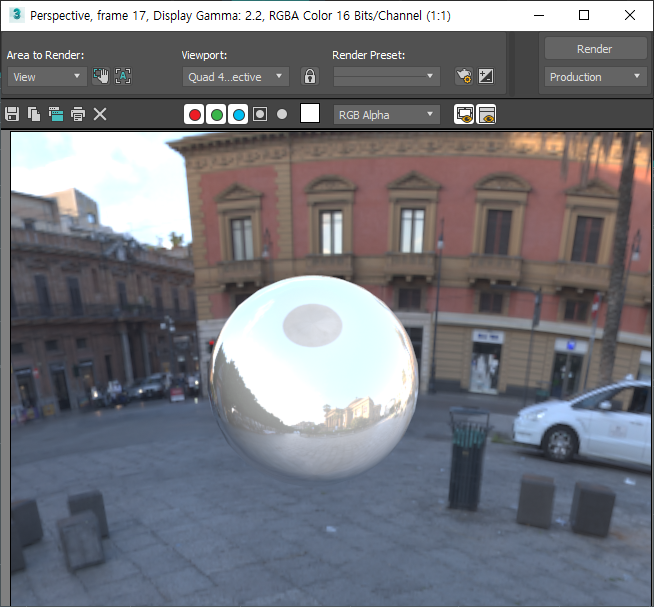Click the Save Image floppy icon
Screen dimensions: 654x607
[12, 114]
